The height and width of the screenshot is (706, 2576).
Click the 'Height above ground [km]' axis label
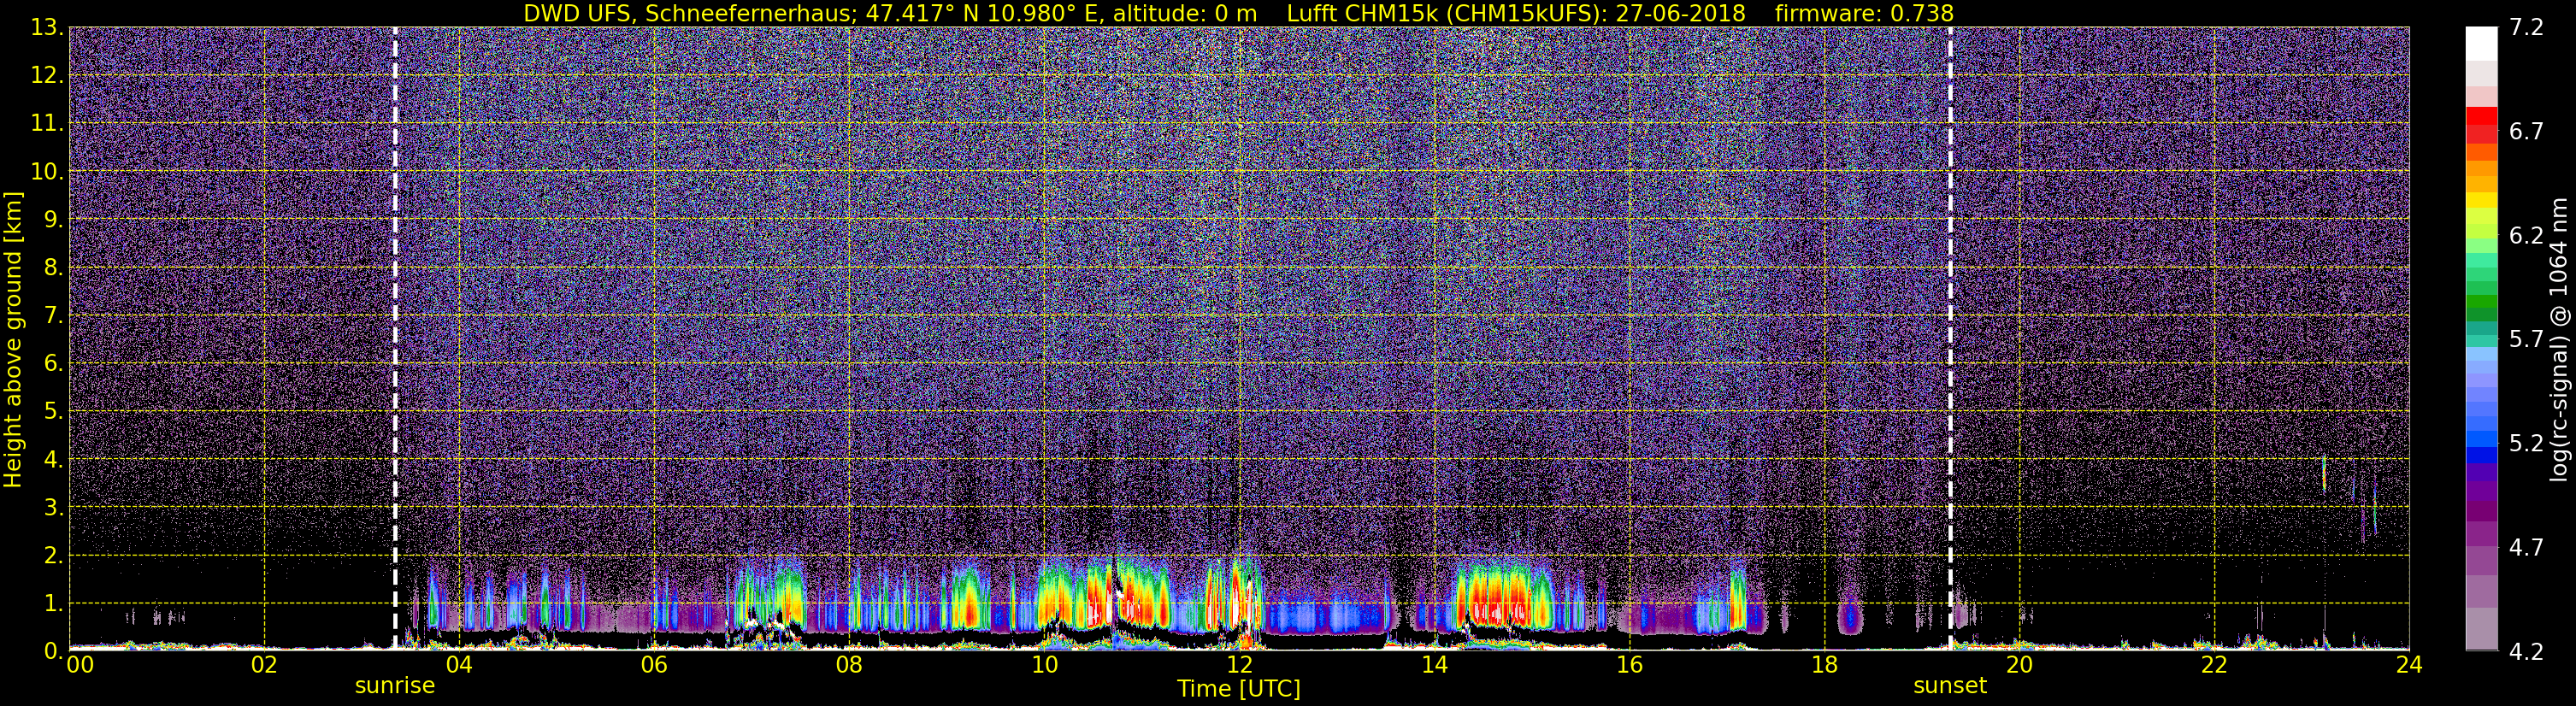coord(13,340)
